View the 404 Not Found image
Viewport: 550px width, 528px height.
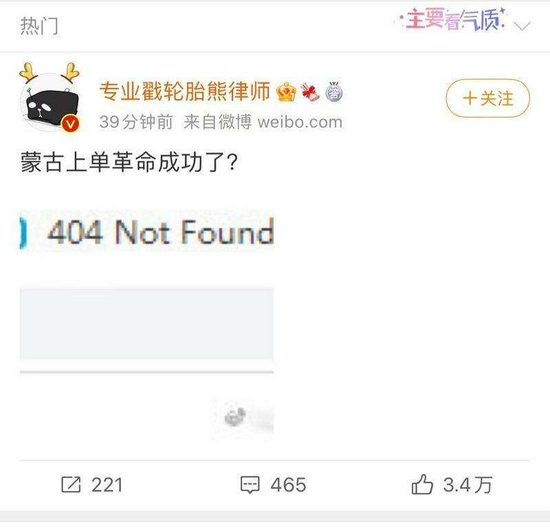click(147, 232)
